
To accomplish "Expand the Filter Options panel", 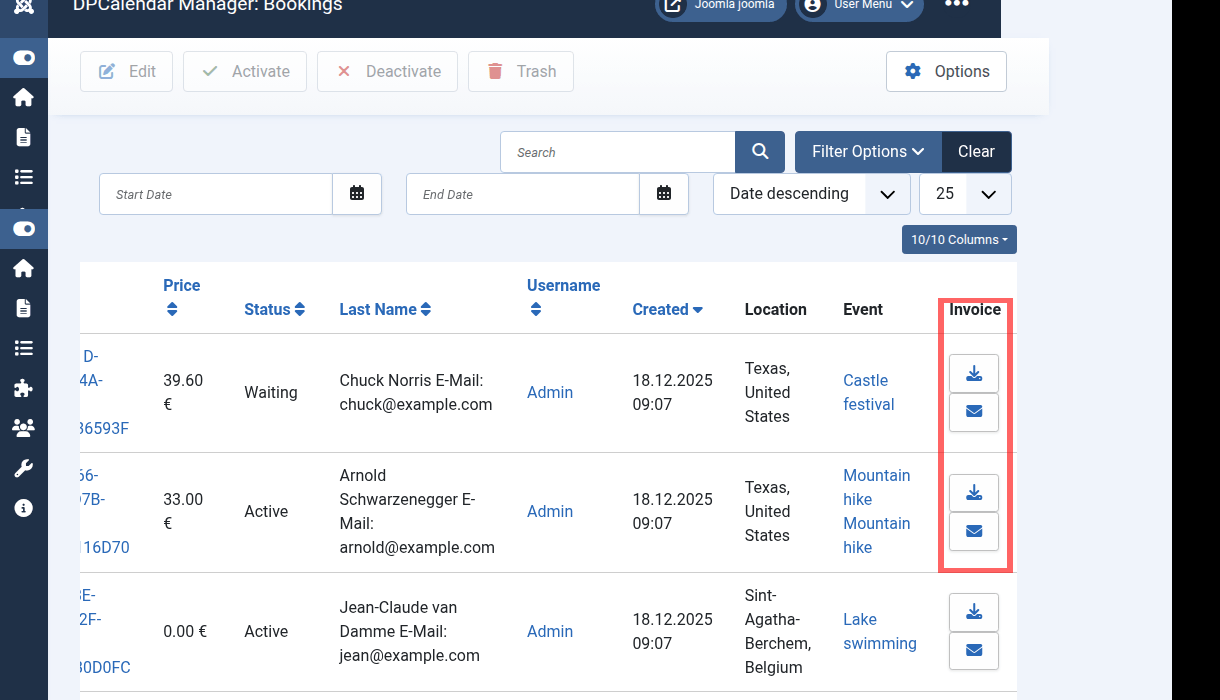I will click(x=867, y=152).
